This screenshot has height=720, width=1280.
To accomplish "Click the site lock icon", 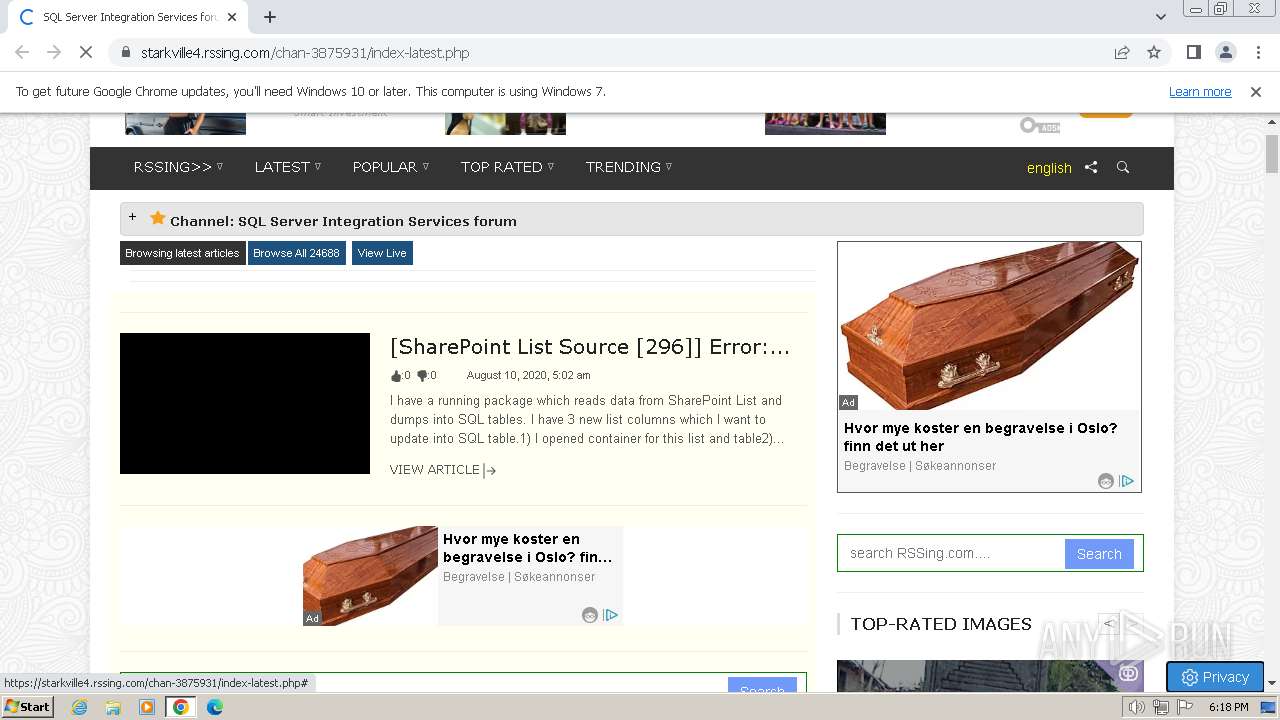I will 126,53.
